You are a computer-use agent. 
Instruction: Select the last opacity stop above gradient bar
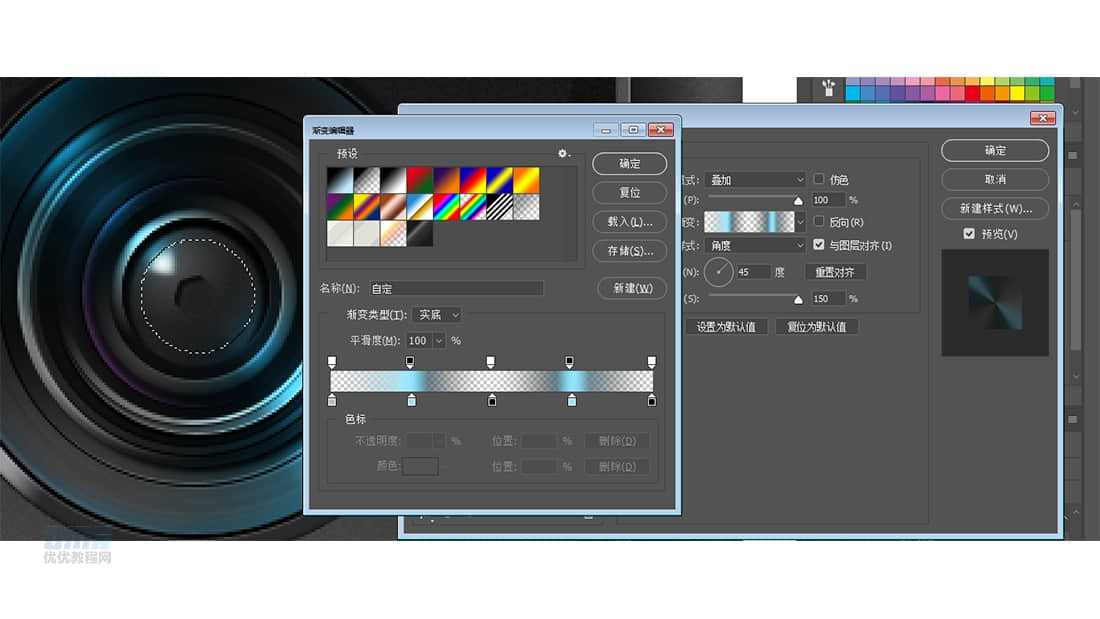point(652,362)
